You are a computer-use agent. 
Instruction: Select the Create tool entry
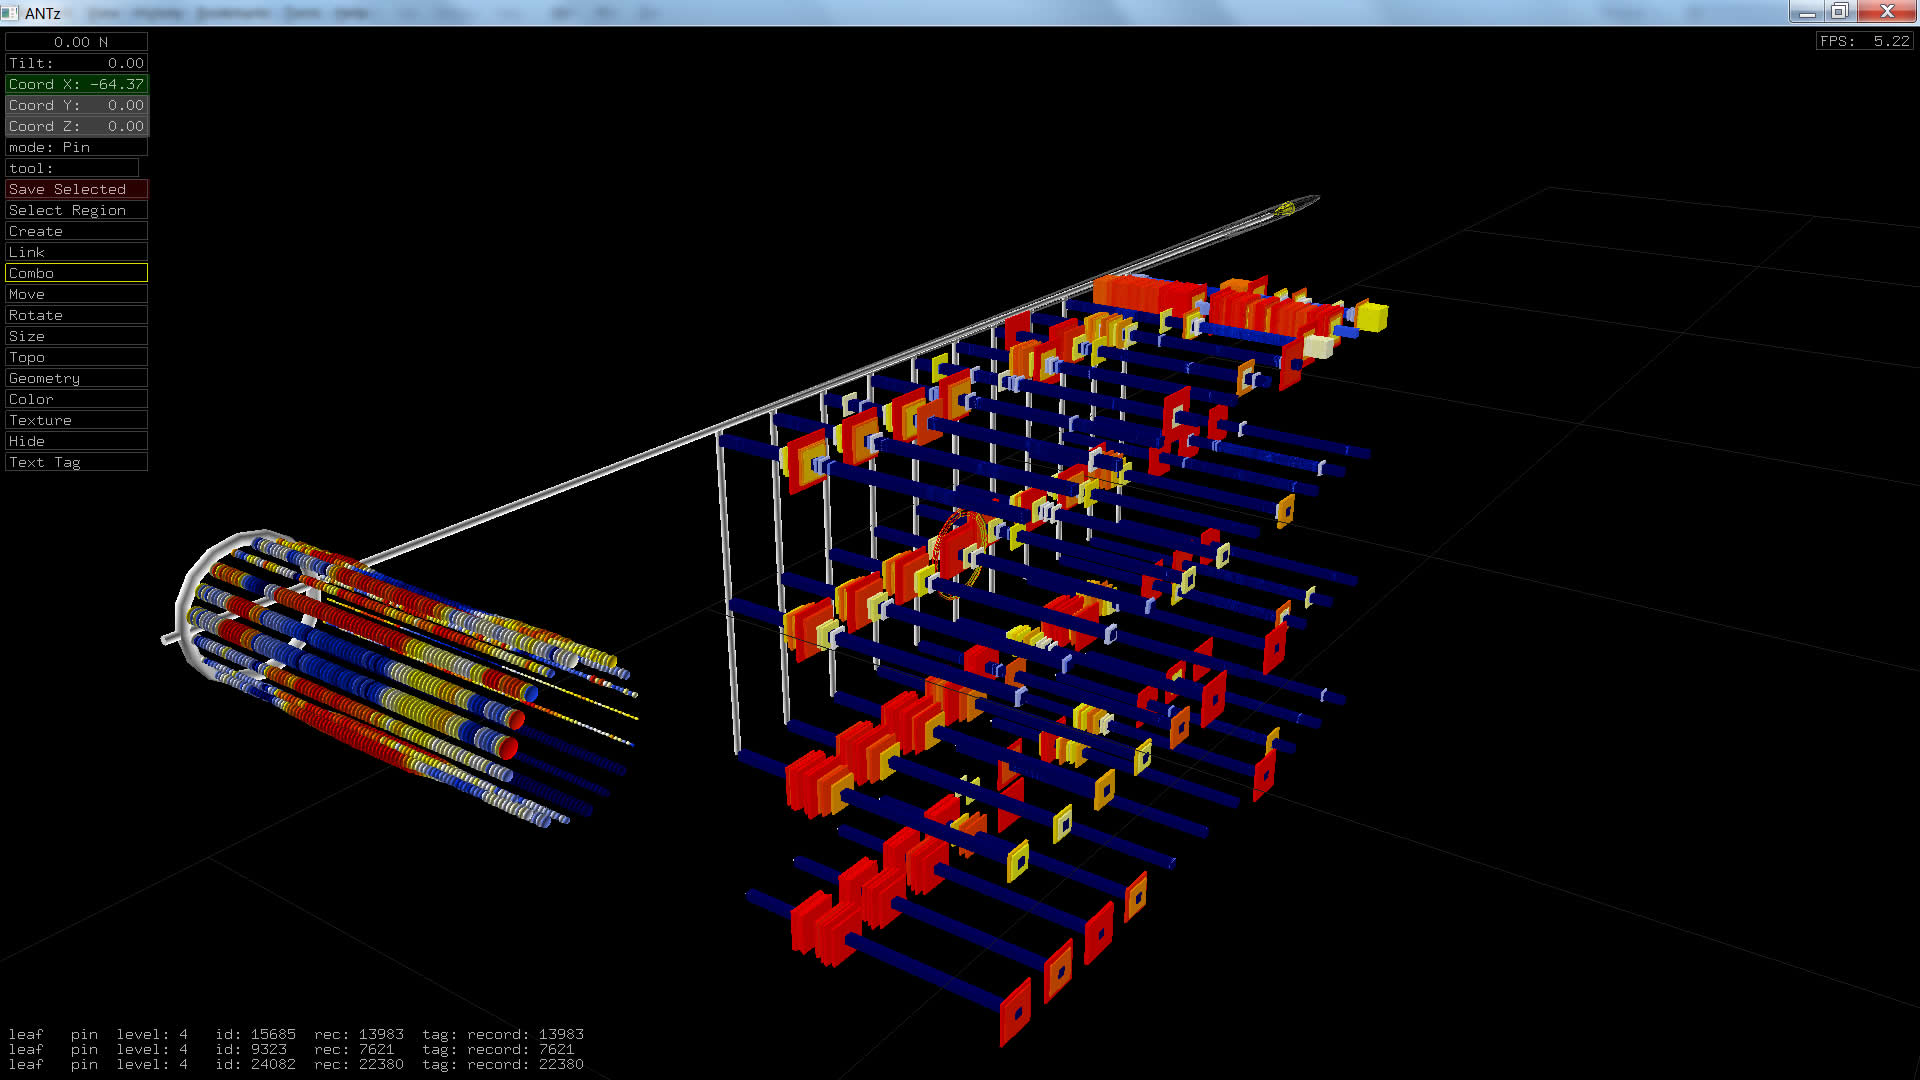click(76, 231)
